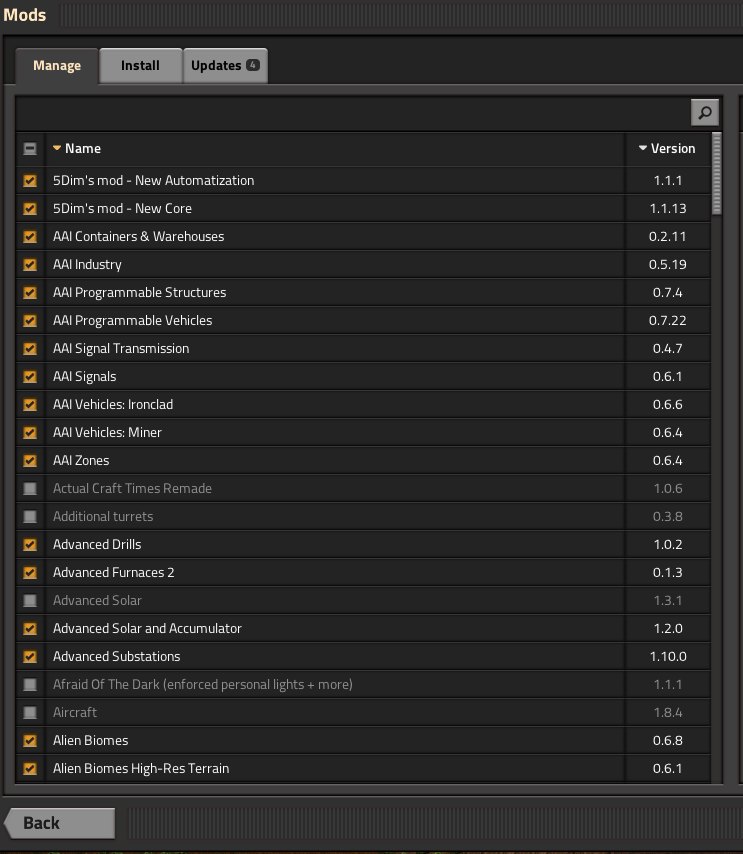This screenshot has width=743, height=854.
Task: Uncheck Advanced Solar and Accumulator
Action: 30,629
